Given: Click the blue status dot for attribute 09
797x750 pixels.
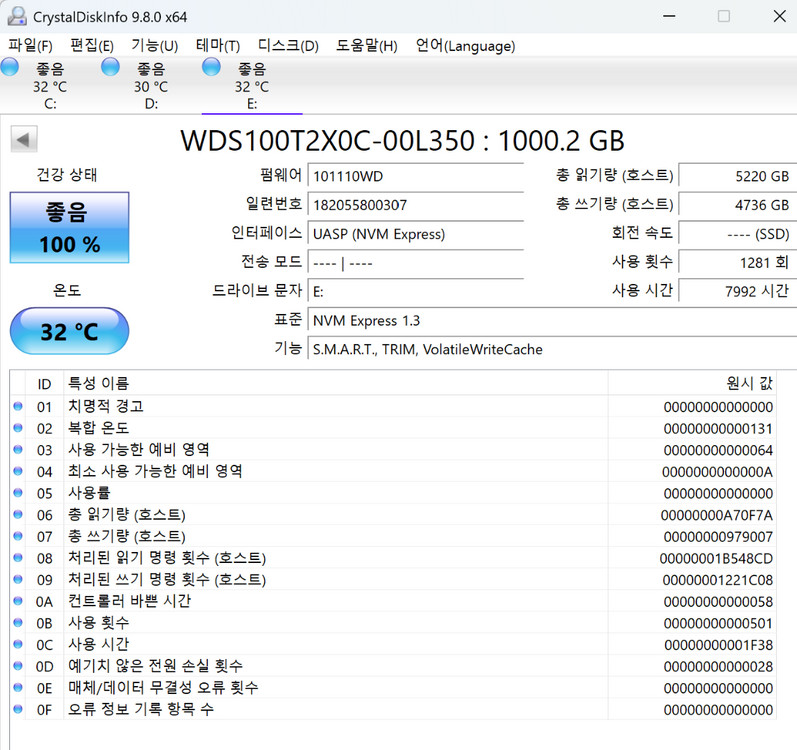Looking at the screenshot, I should pyautogui.click(x=18, y=579).
